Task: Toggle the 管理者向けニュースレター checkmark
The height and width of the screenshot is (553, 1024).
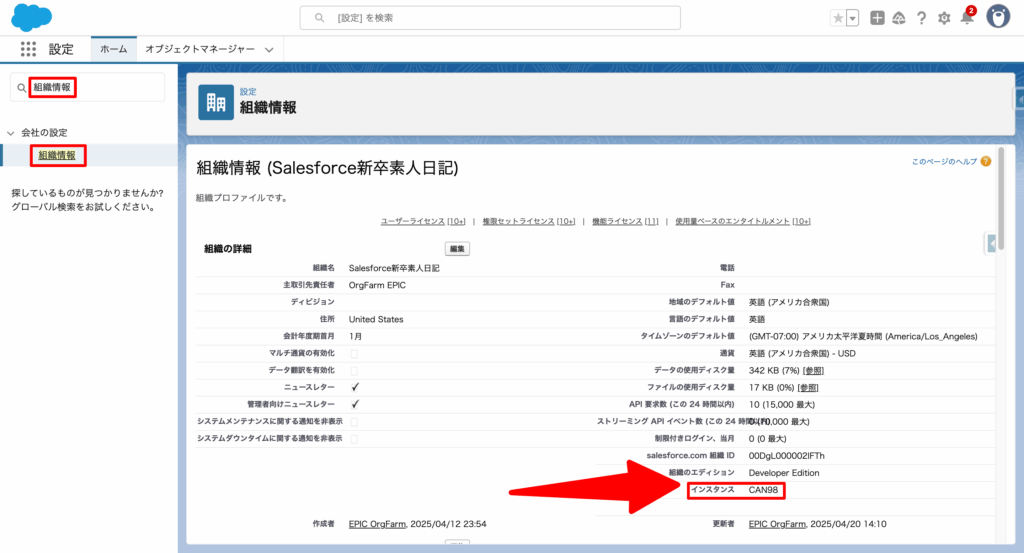Action: 355,404
